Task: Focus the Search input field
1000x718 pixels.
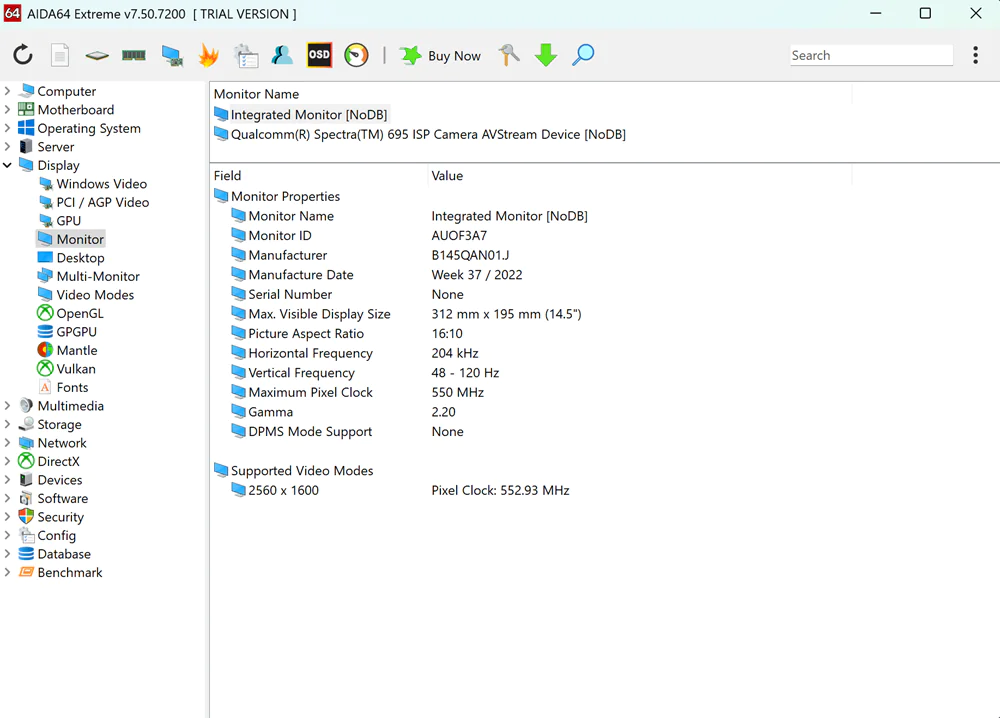Action: [871, 55]
